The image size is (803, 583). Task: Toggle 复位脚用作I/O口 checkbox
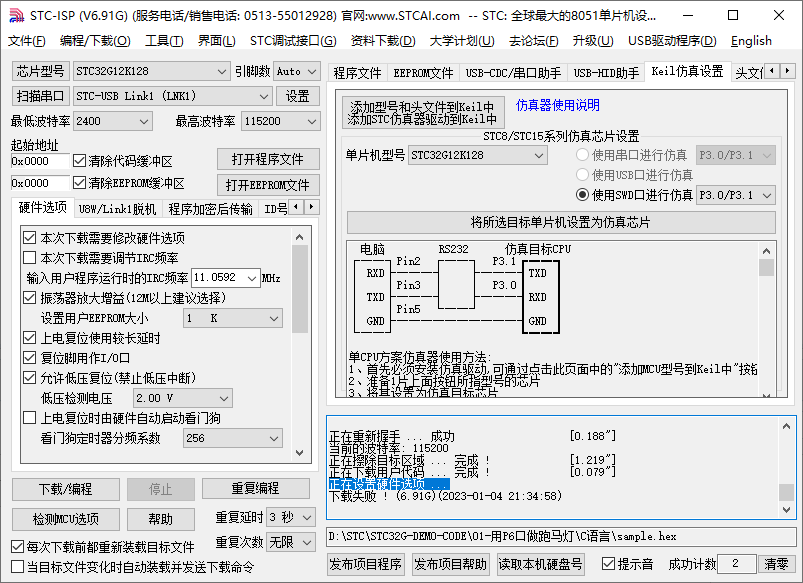pos(30,358)
